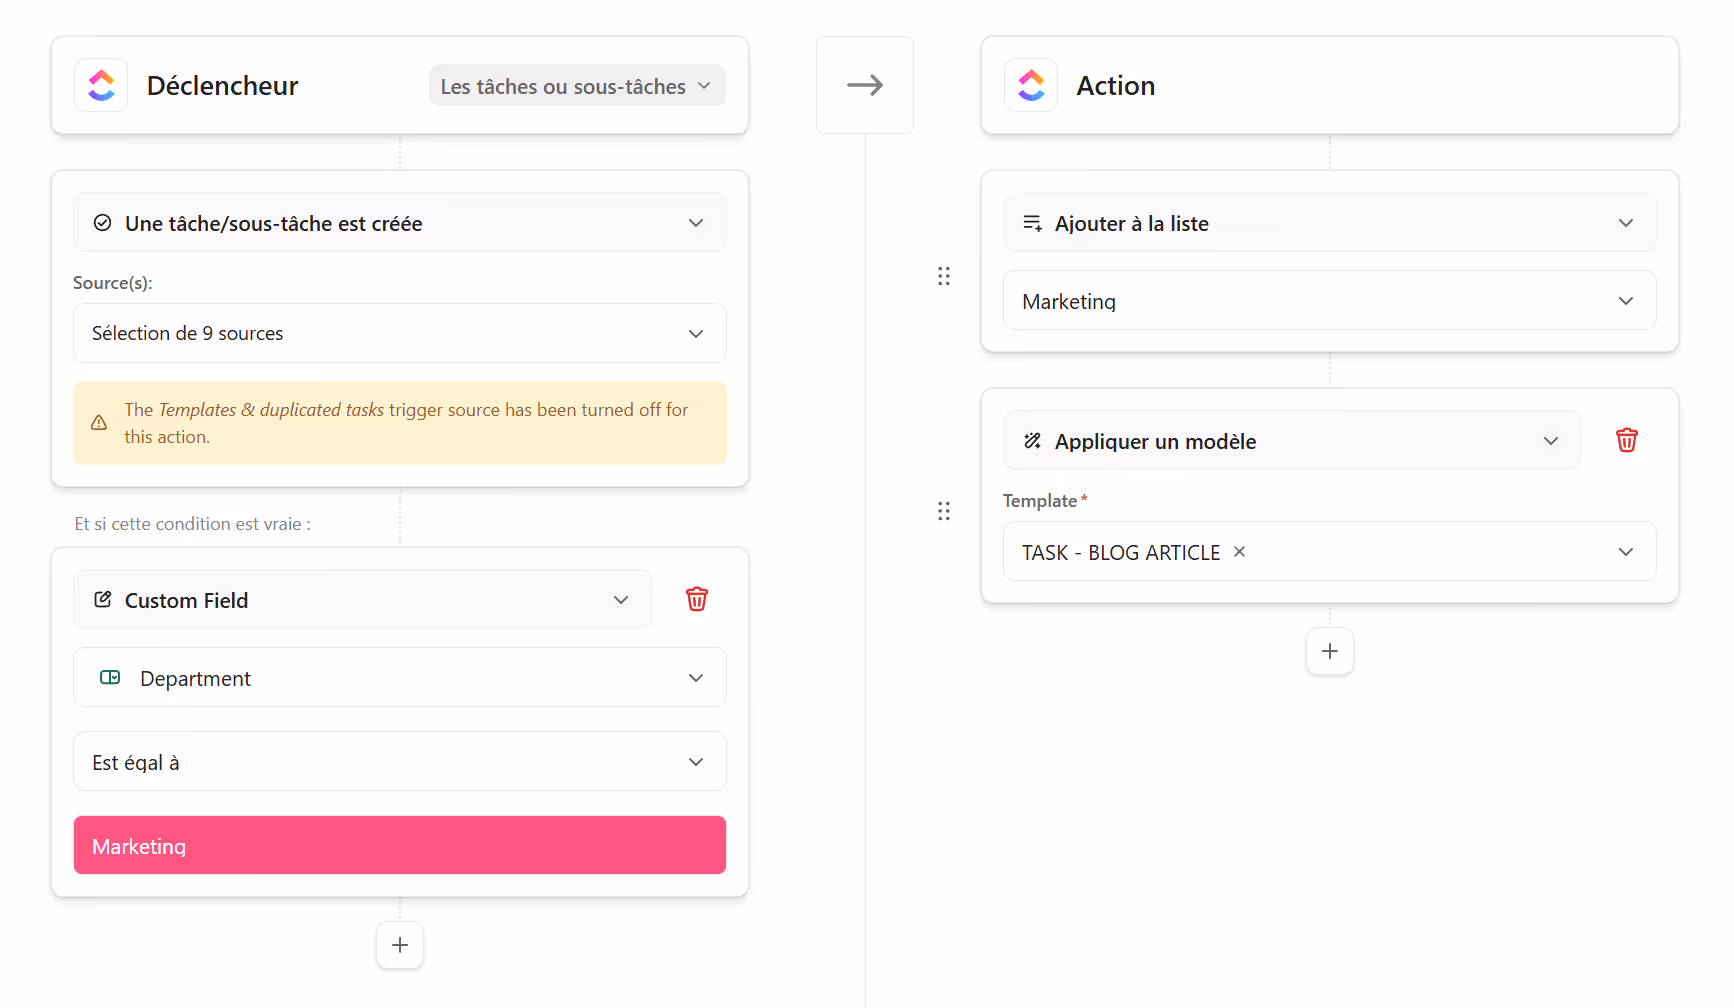Delete the Custom Field condition via its trash icon
Image resolution: width=1734 pixels, height=1008 pixels.
pyautogui.click(x=697, y=599)
